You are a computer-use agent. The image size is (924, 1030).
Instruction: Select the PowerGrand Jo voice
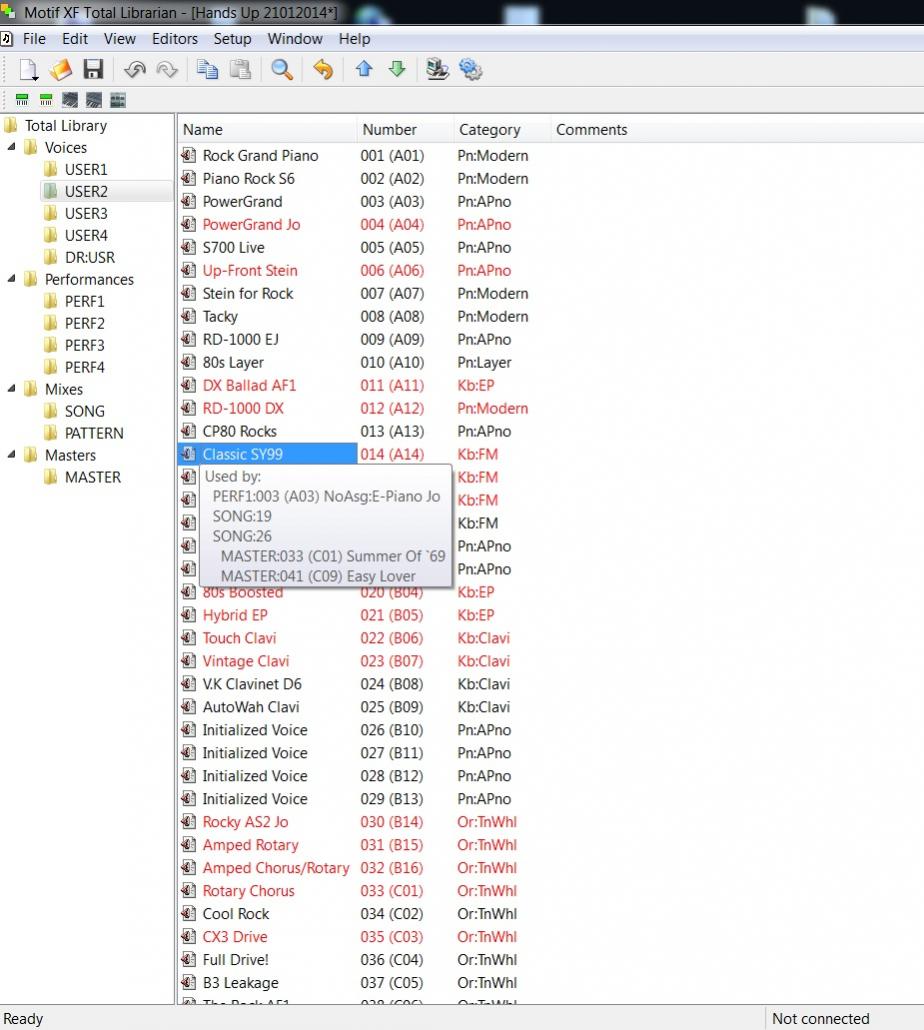tap(251, 225)
